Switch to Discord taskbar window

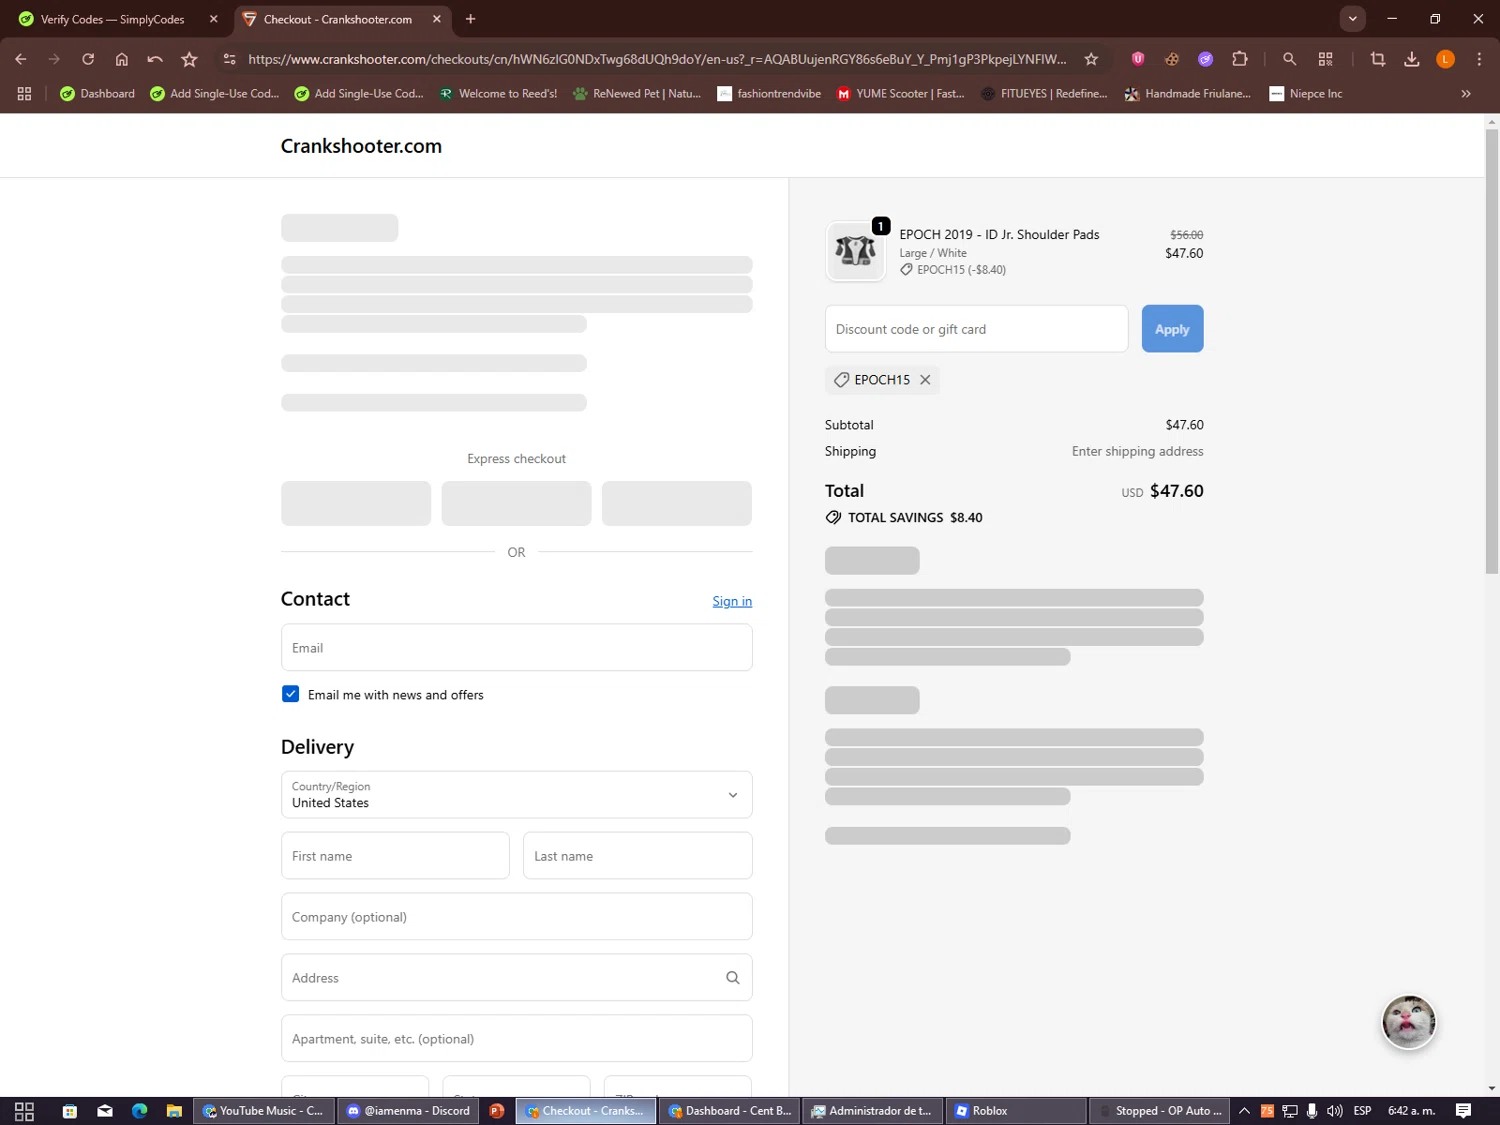tap(409, 1111)
